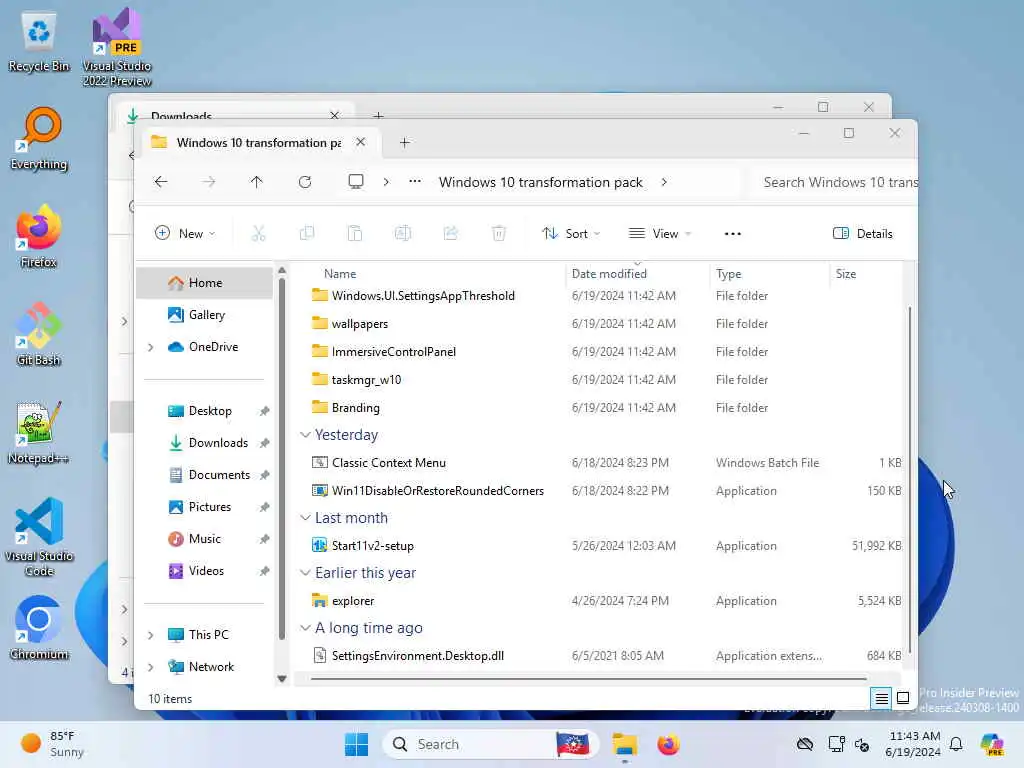Expand This PC in navigation pane

click(x=151, y=635)
